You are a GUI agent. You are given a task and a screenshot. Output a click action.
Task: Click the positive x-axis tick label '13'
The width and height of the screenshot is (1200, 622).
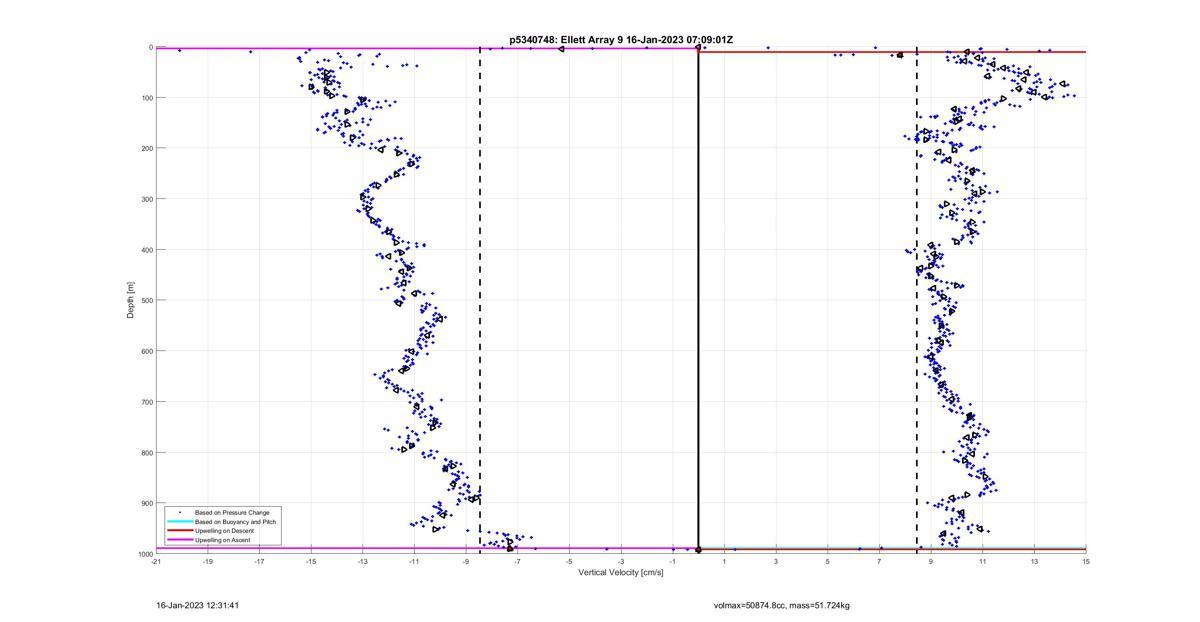[1035, 561]
